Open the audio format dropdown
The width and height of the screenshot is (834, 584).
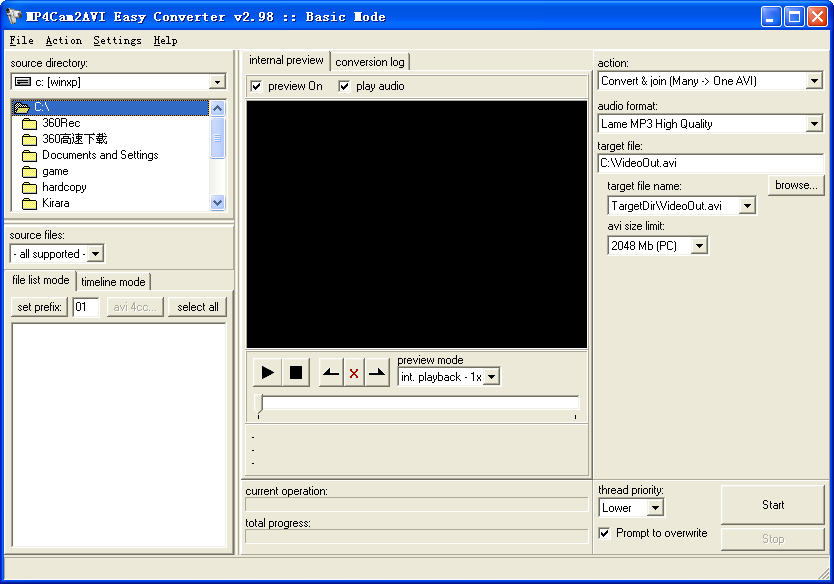[814, 124]
